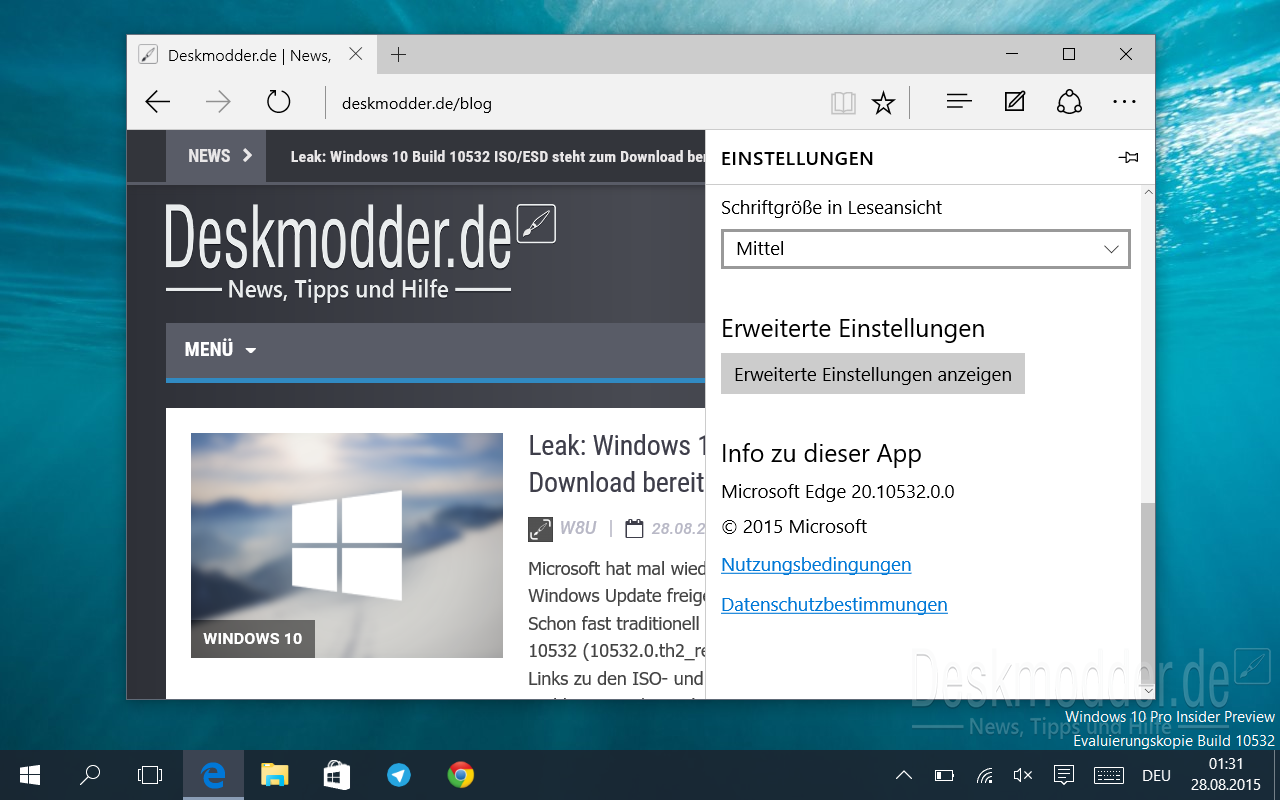Click the Microsoft Edge 20.10532.0.0 version text

click(838, 492)
